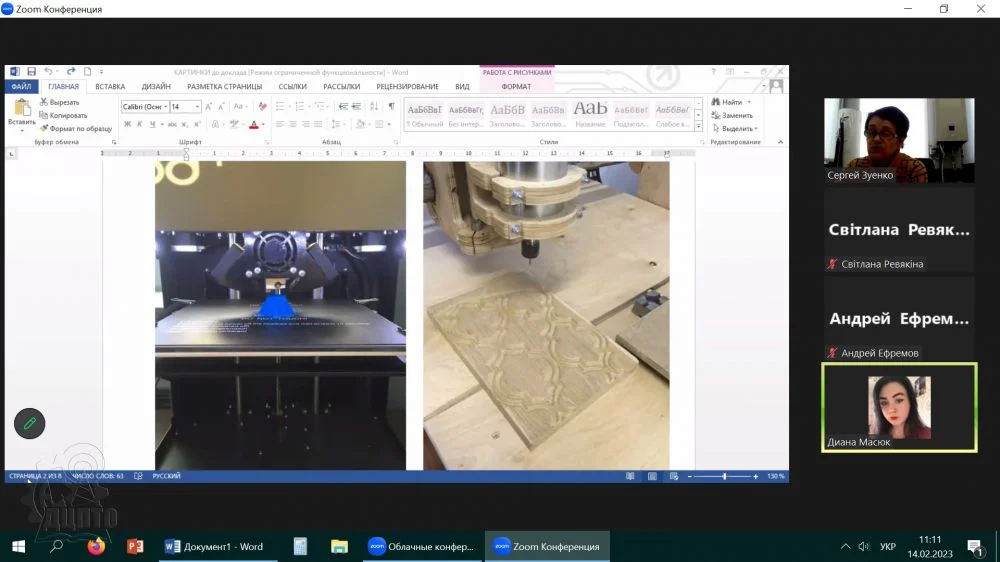Toggle underline Ч formatting
Viewport: 1000px width, 562px height.
pyautogui.click(x=152, y=124)
